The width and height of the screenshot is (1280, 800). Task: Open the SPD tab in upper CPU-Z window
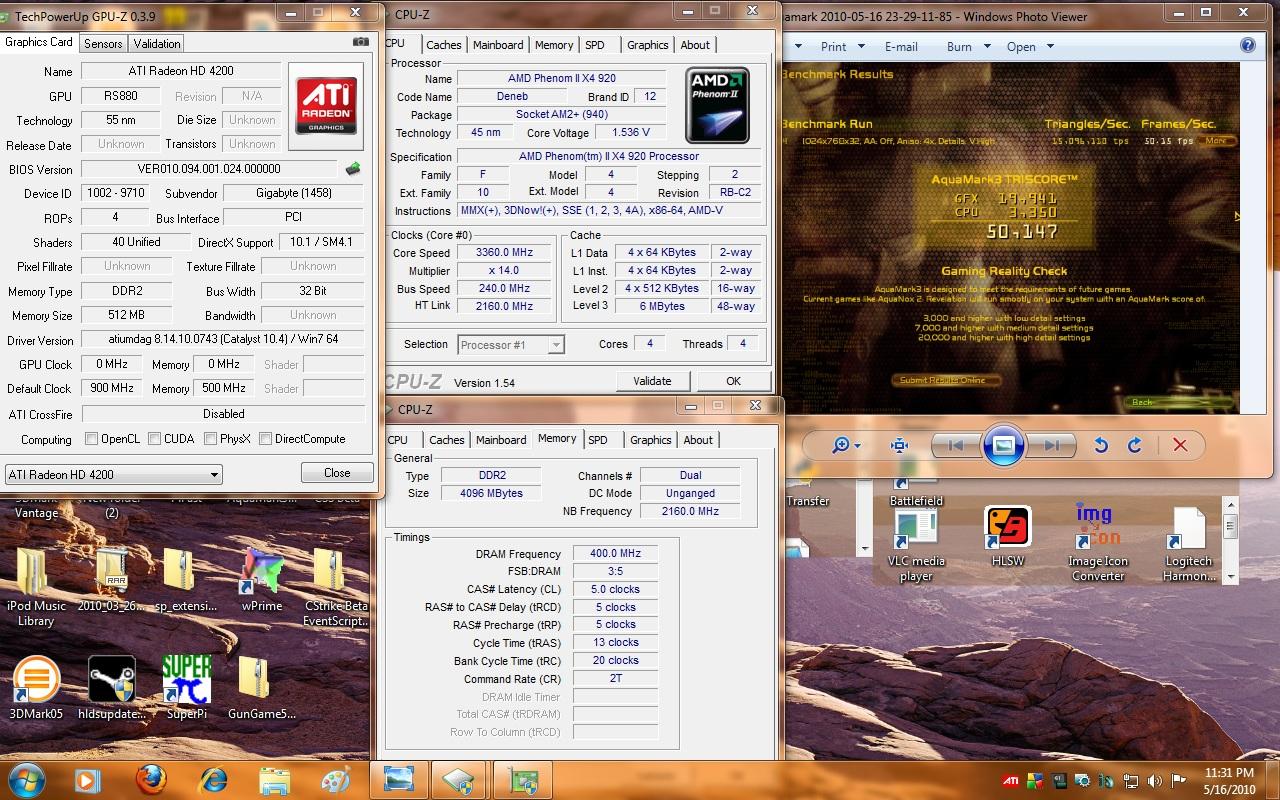pyautogui.click(x=595, y=45)
